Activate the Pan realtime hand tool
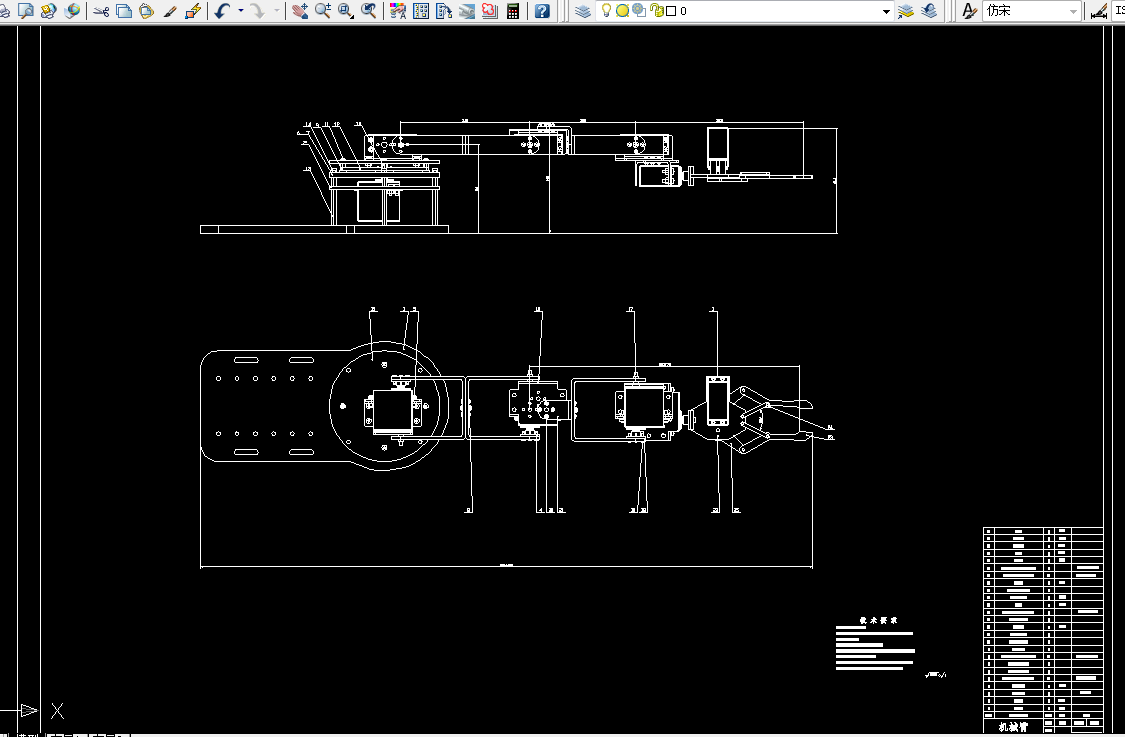This screenshot has height=737, width=1125. click(x=300, y=11)
